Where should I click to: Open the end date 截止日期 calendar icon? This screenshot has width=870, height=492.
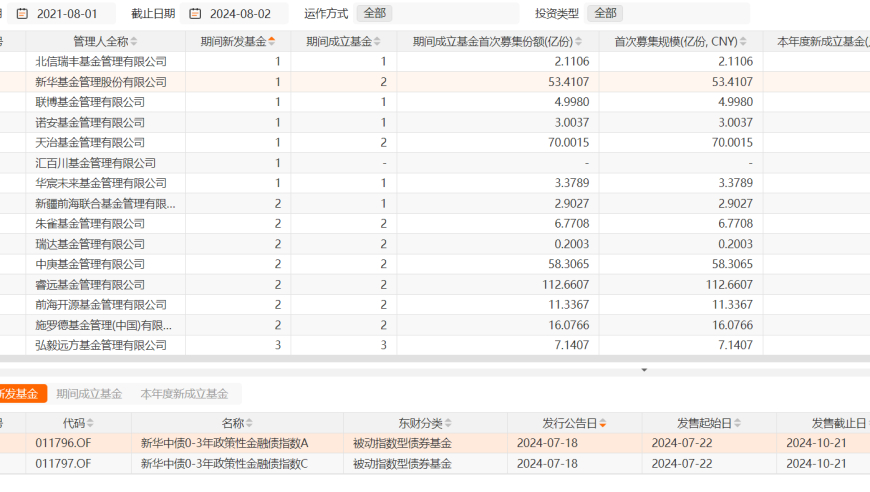click(x=195, y=14)
